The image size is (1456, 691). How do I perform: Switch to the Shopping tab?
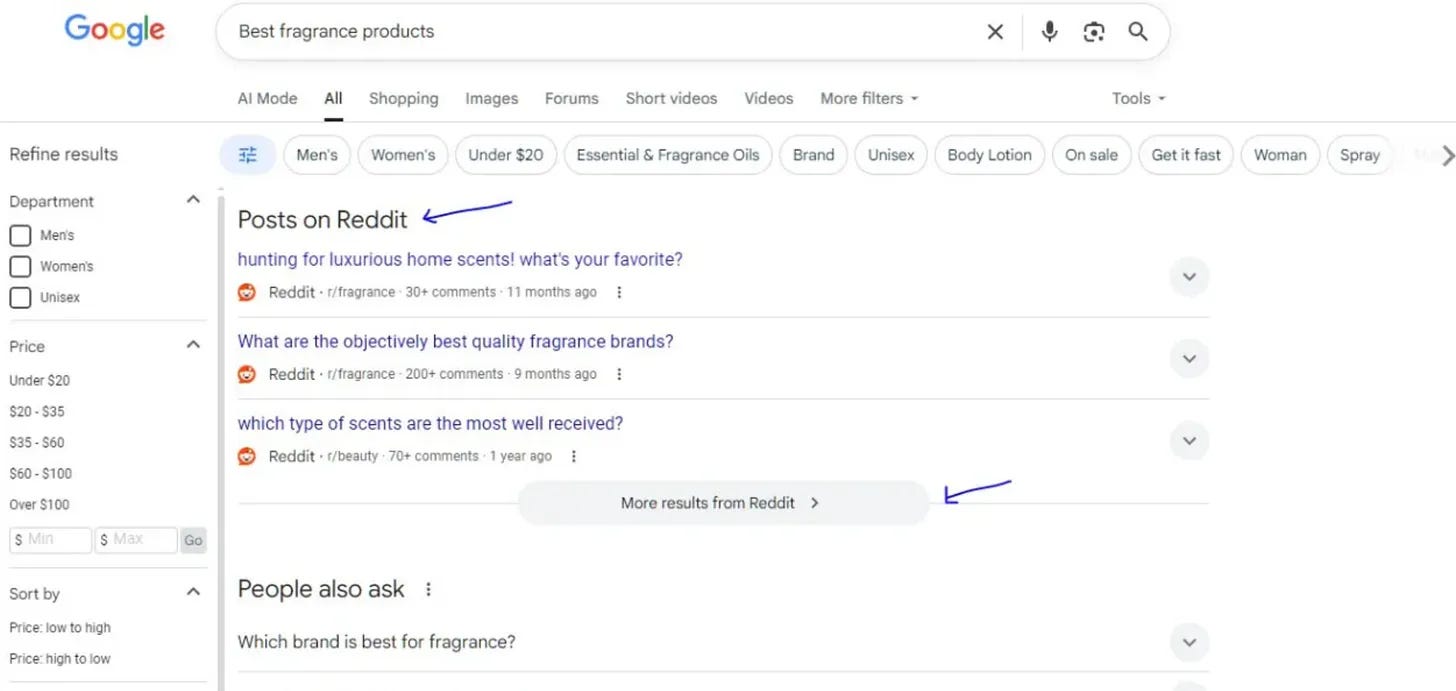[403, 98]
